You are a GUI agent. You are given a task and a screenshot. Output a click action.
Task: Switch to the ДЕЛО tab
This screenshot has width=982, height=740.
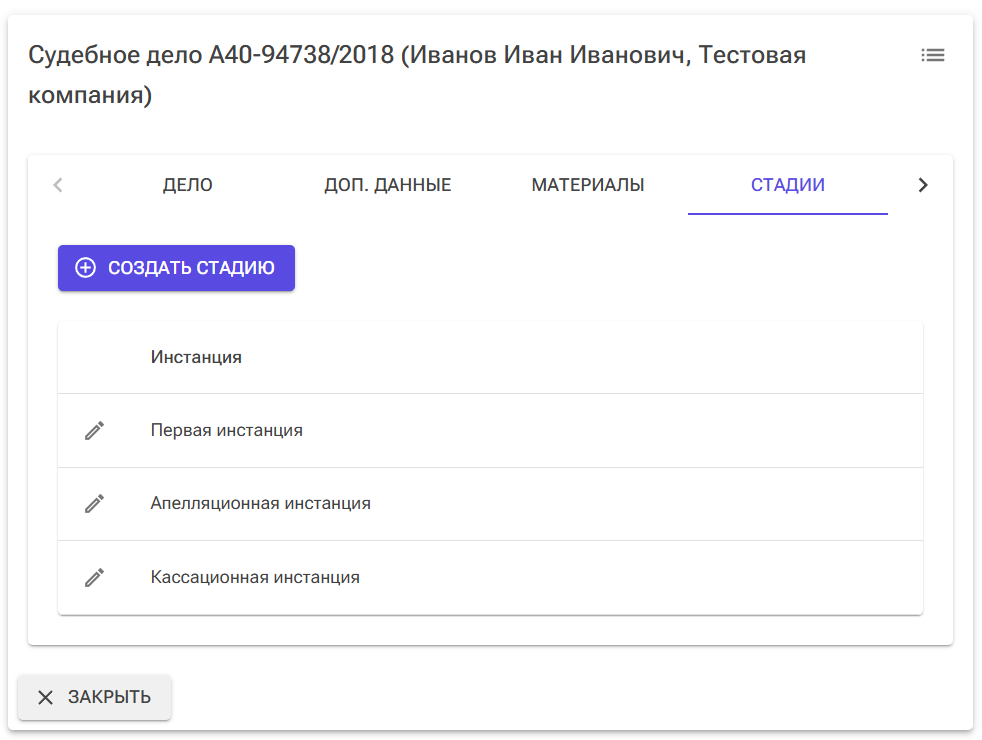click(x=186, y=185)
